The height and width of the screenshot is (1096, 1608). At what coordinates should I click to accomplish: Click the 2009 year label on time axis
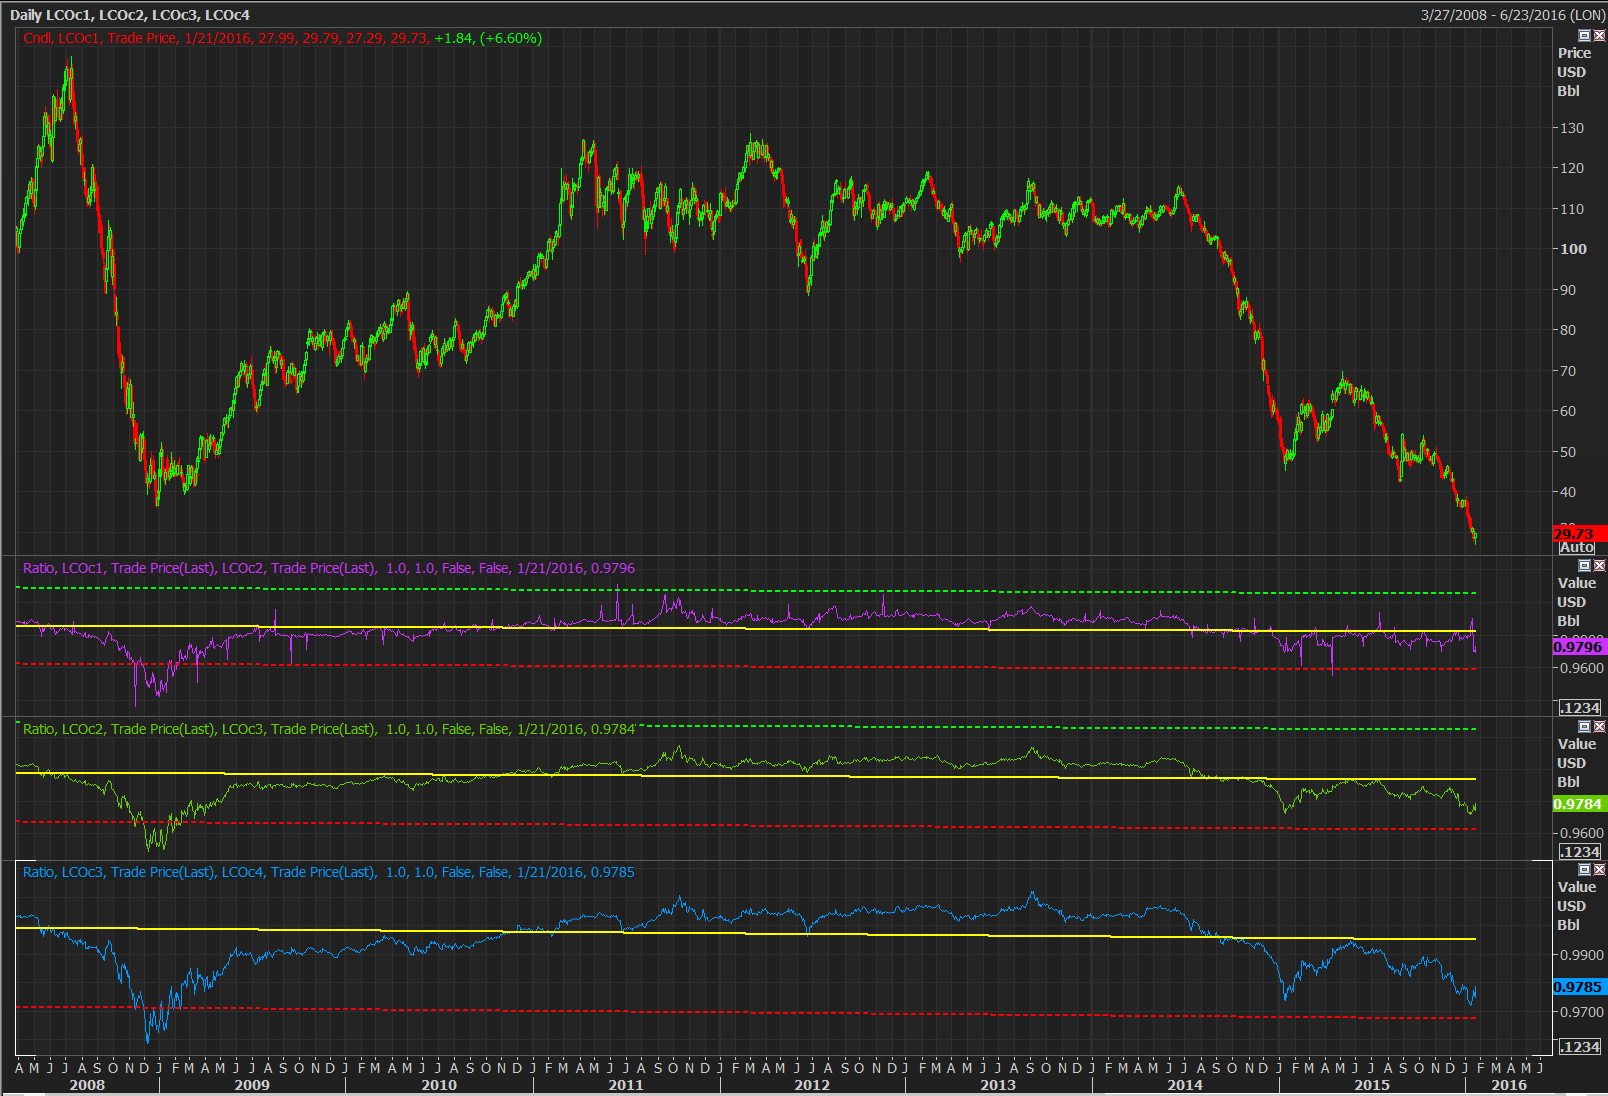click(x=252, y=1085)
